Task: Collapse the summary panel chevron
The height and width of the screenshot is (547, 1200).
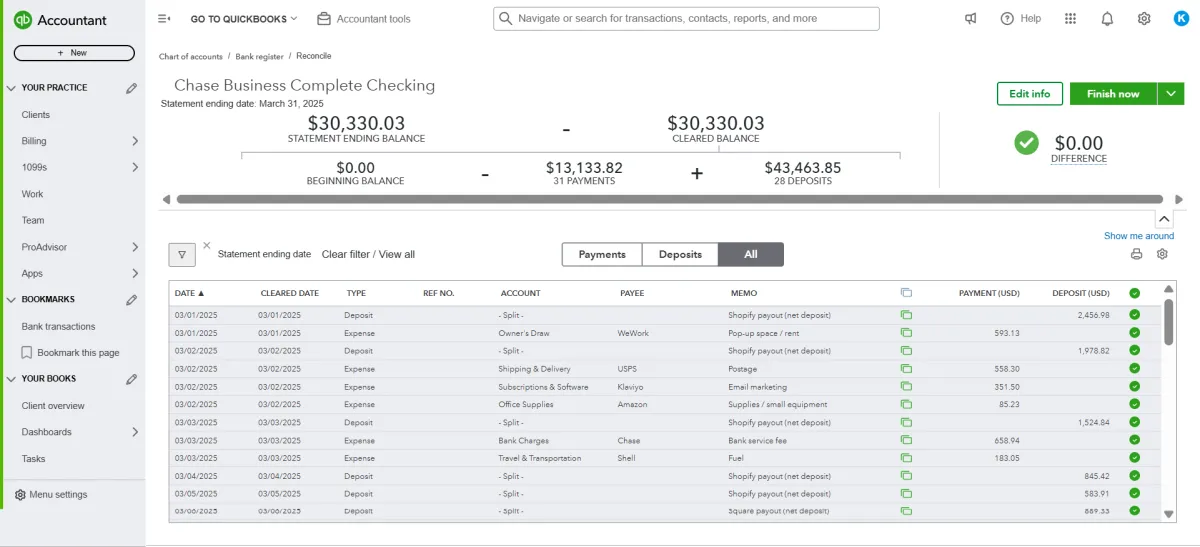Action: tap(1164, 218)
